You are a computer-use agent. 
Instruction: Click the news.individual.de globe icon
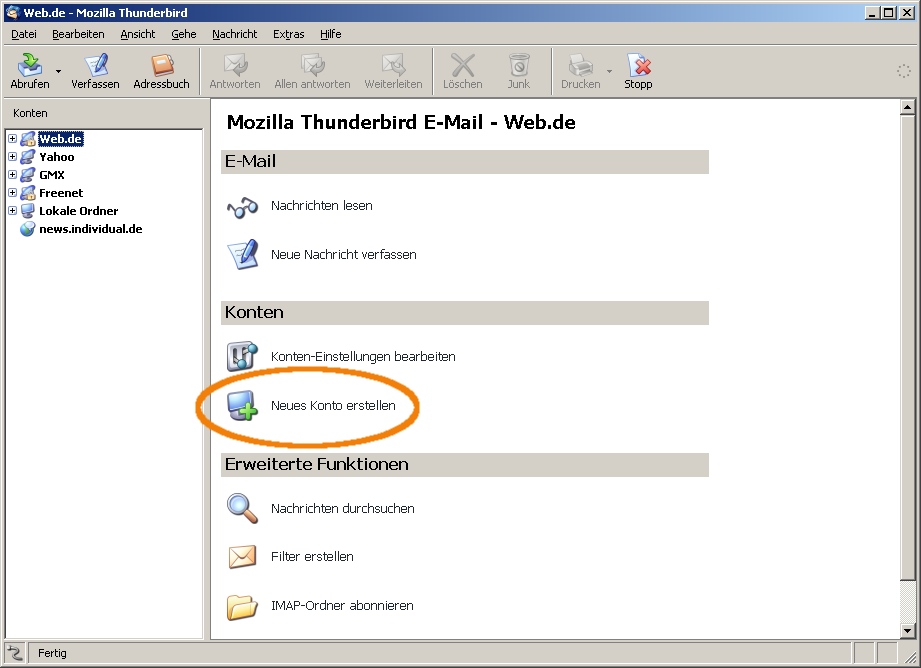(x=28, y=229)
